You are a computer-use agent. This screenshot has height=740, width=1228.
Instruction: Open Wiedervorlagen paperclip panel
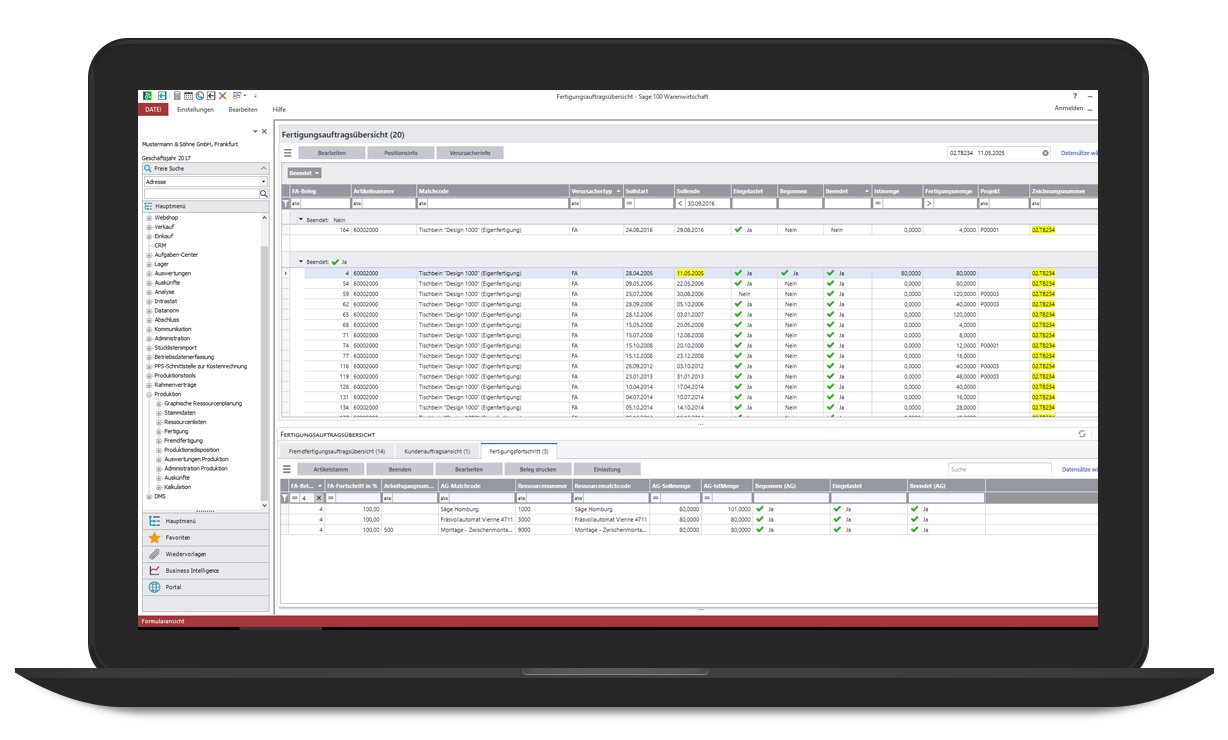pyautogui.click(x=204, y=554)
